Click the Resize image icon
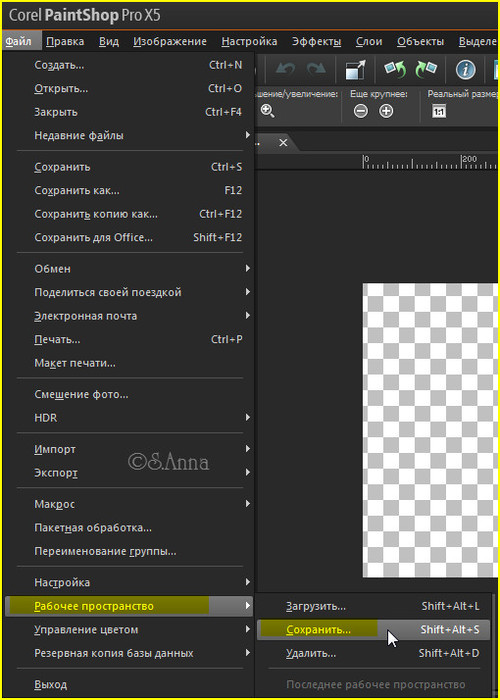 [x=355, y=70]
